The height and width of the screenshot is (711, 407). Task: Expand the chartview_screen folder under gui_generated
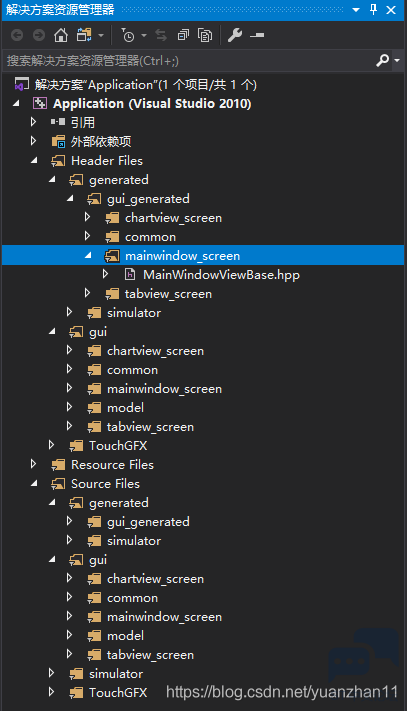point(87,217)
